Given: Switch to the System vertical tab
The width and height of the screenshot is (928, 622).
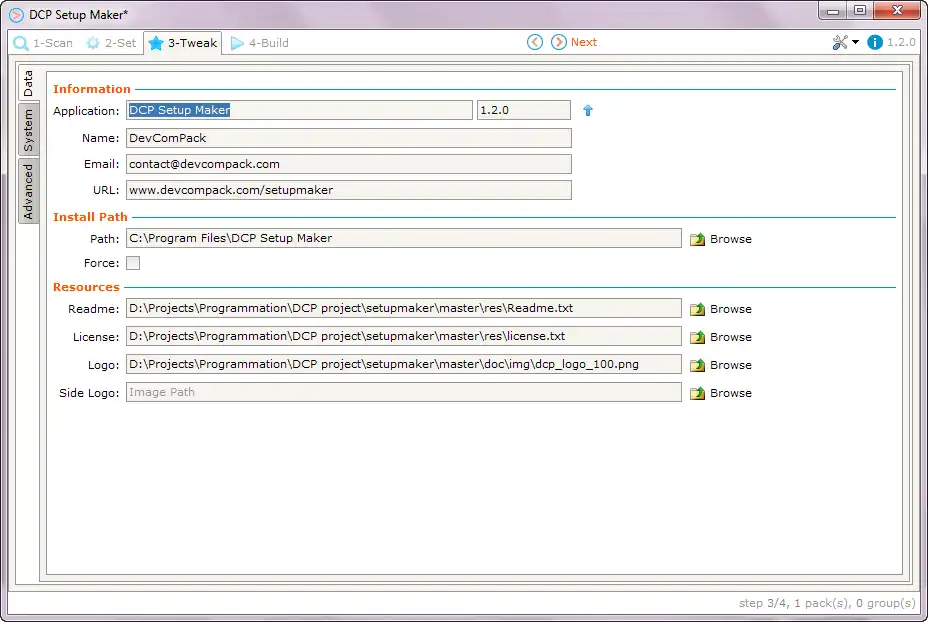Looking at the screenshot, I should [x=28, y=130].
